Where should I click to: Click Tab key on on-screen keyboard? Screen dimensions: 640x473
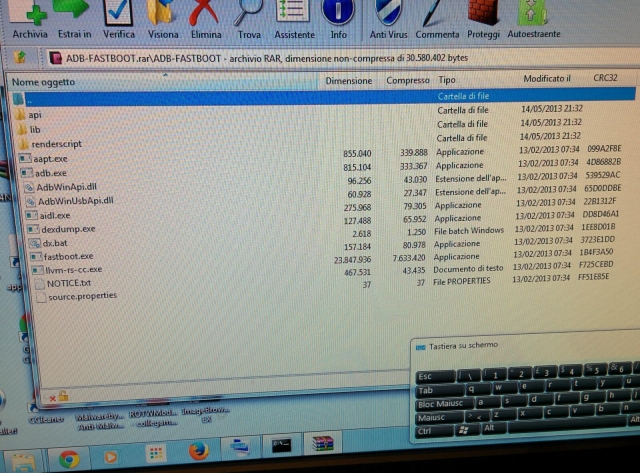pyautogui.click(x=440, y=391)
